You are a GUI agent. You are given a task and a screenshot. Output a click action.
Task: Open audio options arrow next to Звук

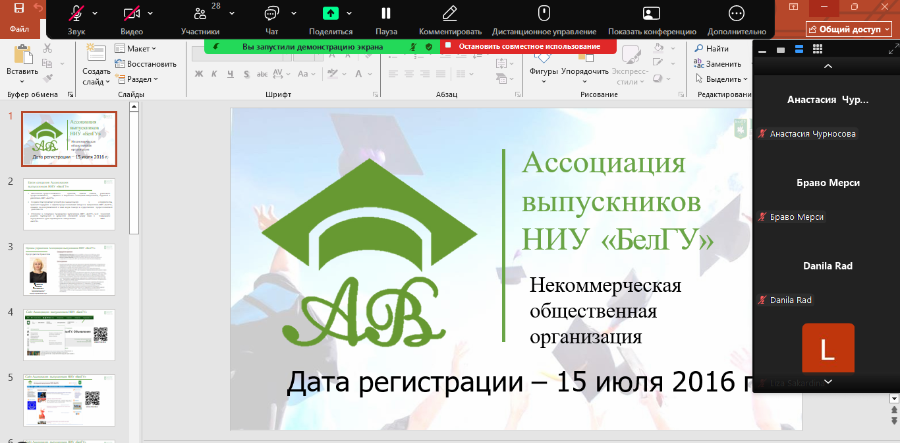point(95,13)
